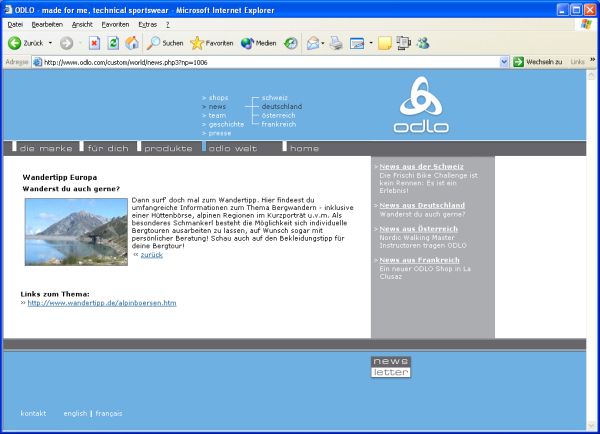Expand the Zurück history dropdown arrow

[x=50, y=43]
